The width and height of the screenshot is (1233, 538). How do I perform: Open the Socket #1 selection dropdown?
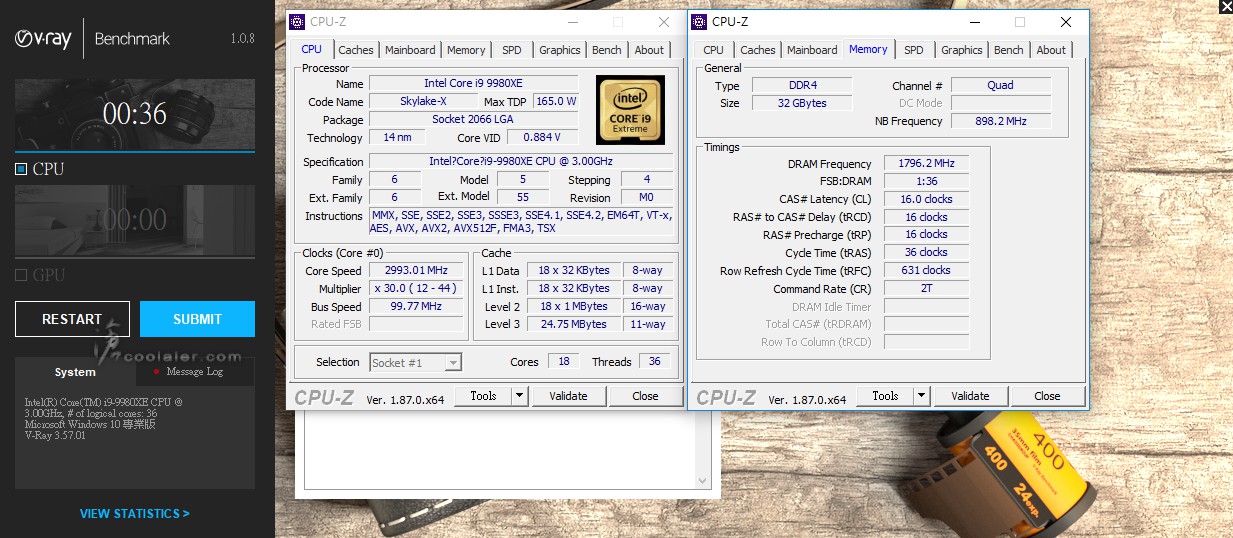tap(415, 362)
